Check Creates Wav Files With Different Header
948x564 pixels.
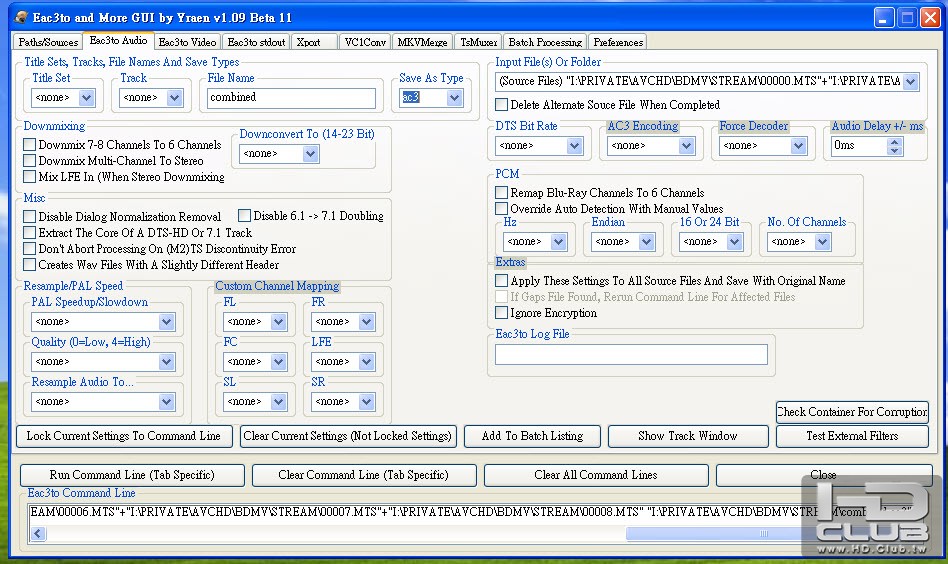click(x=30, y=265)
